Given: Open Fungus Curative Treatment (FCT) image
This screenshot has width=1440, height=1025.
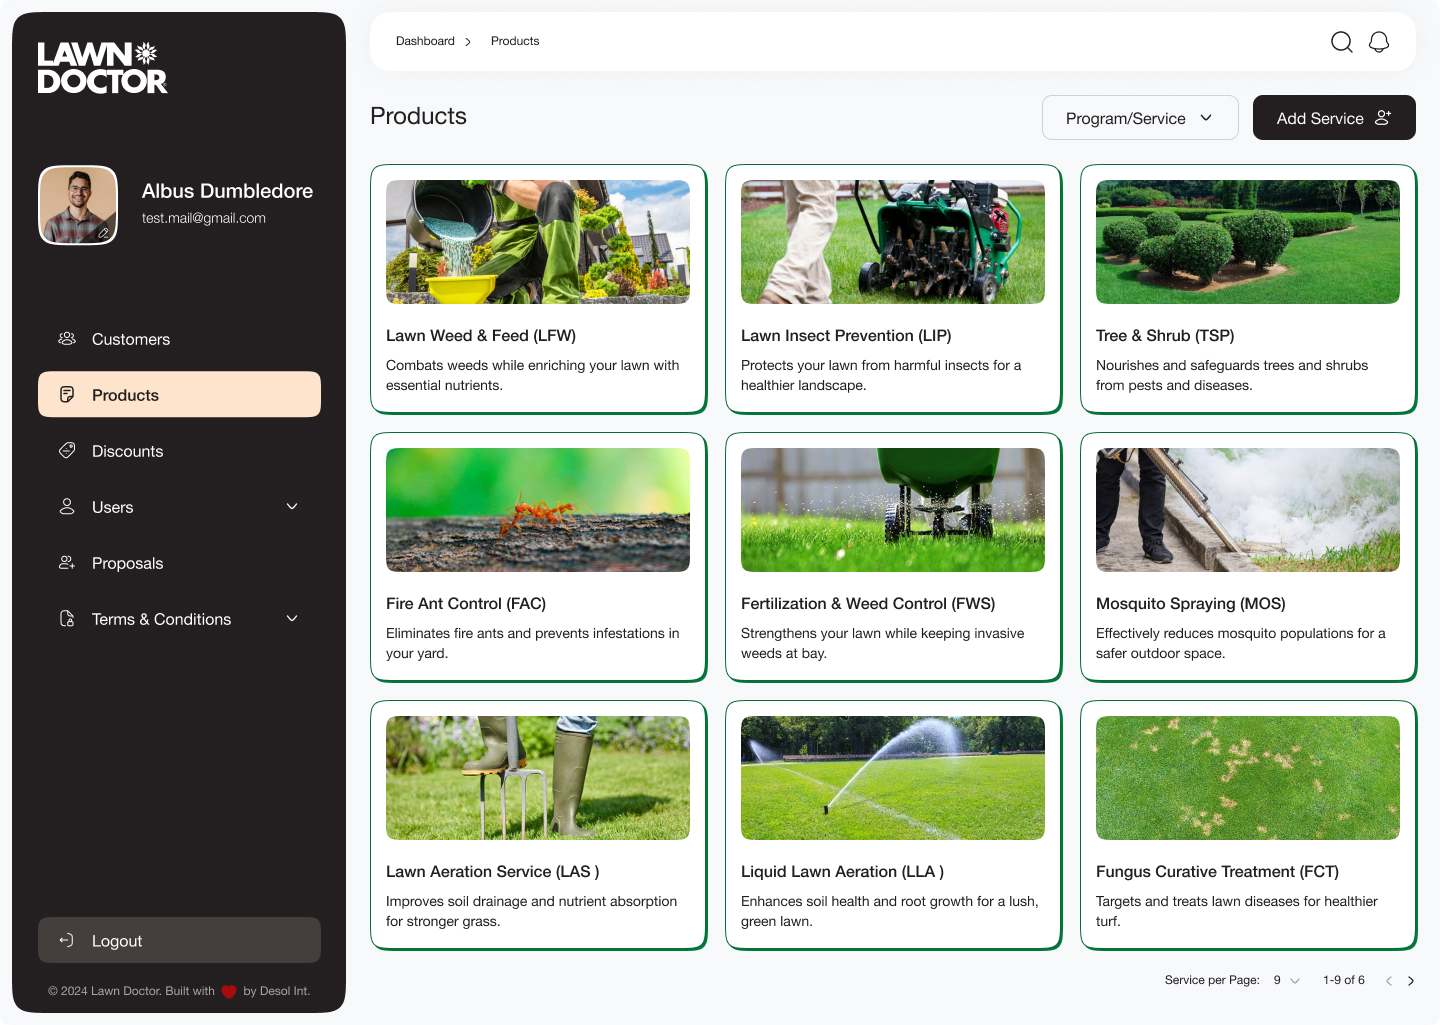Looking at the screenshot, I should pyautogui.click(x=1248, y=778).
